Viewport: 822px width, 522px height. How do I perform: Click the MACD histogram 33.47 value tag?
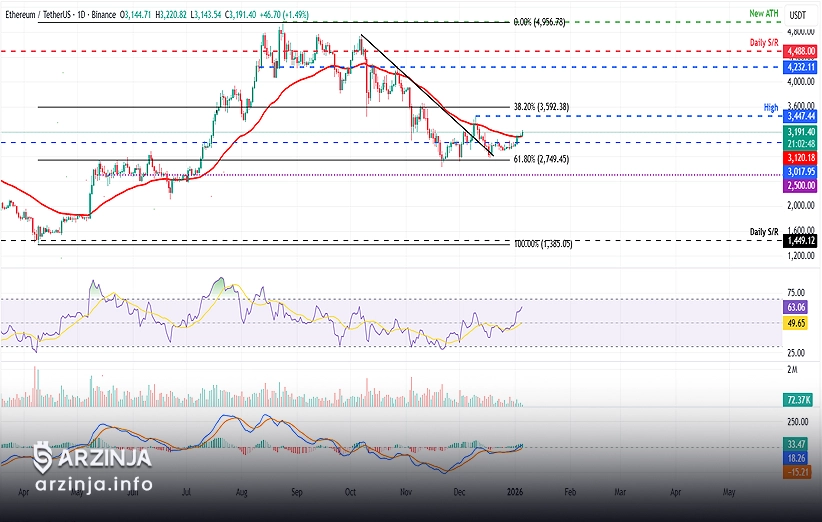[x=798, y=444]
